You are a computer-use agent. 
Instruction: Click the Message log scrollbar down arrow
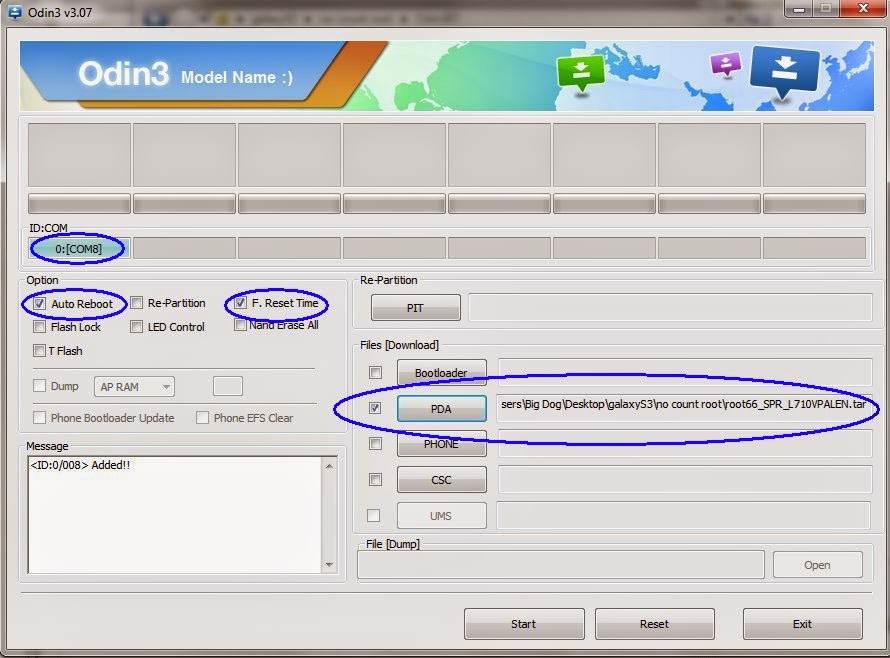pyautogui.click(x=329, y=564)
